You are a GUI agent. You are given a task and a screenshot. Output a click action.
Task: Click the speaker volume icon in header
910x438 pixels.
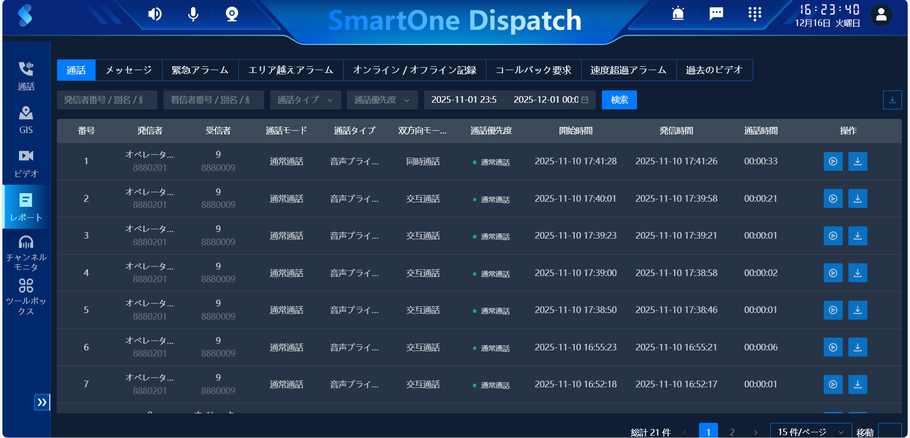155,14
